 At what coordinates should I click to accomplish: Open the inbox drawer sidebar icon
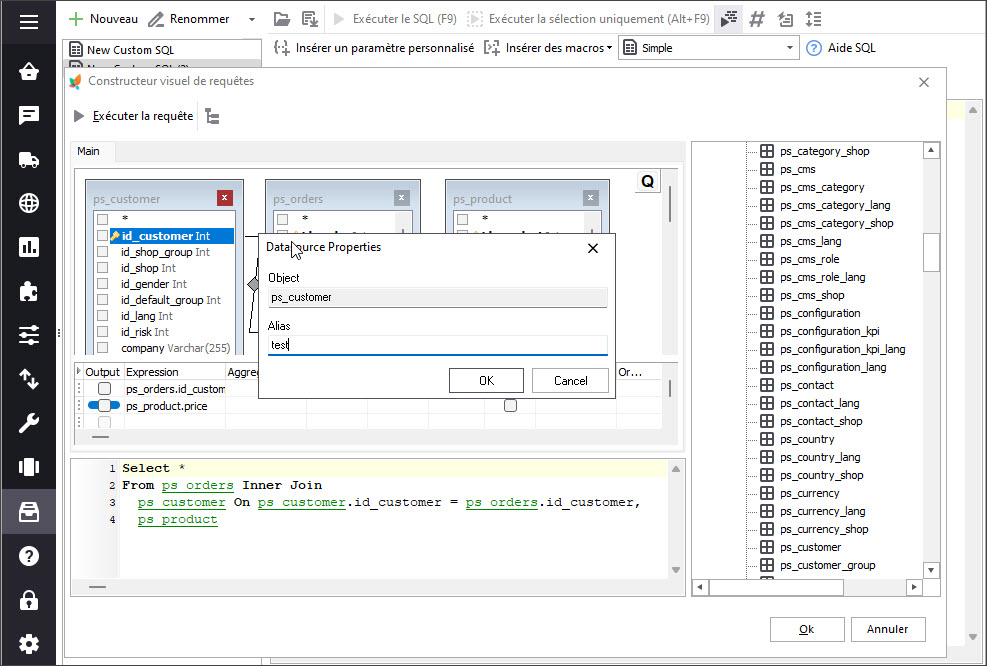(x=29, y=512)
